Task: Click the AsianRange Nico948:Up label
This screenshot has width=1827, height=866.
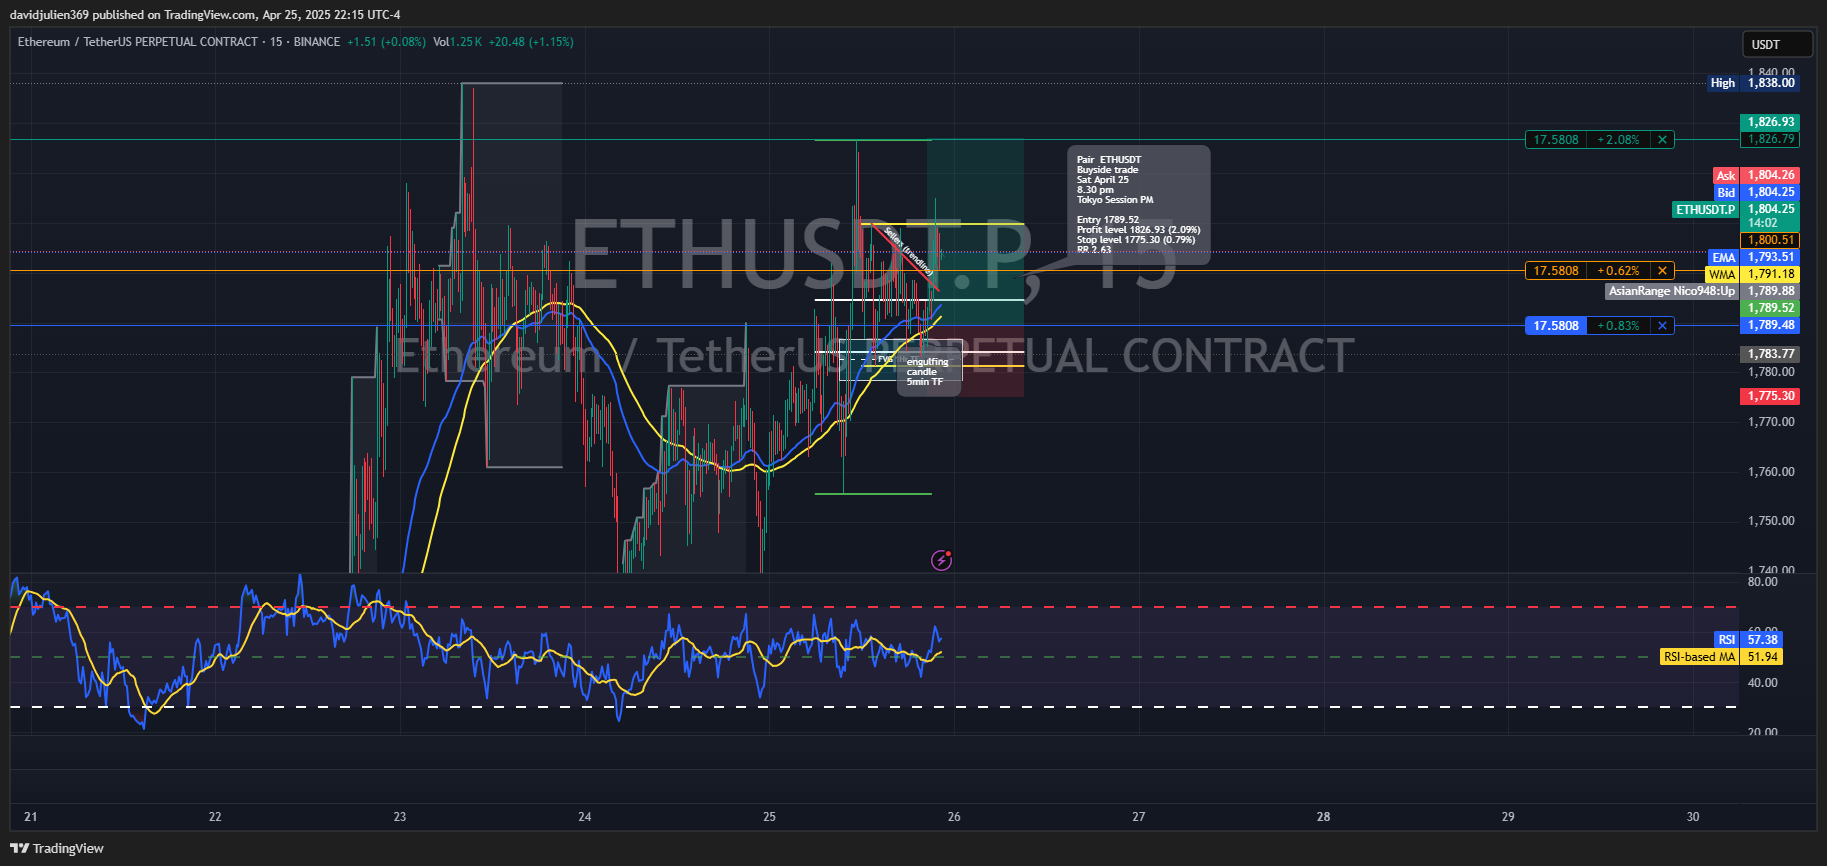Action: coord(1672,291)
